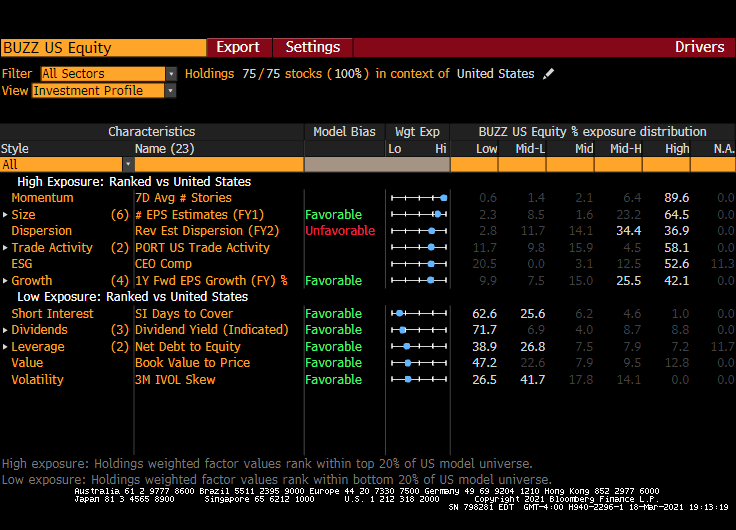
Task: Click the Momentum weight exposure dot plot
Action: tap(418, 198)
